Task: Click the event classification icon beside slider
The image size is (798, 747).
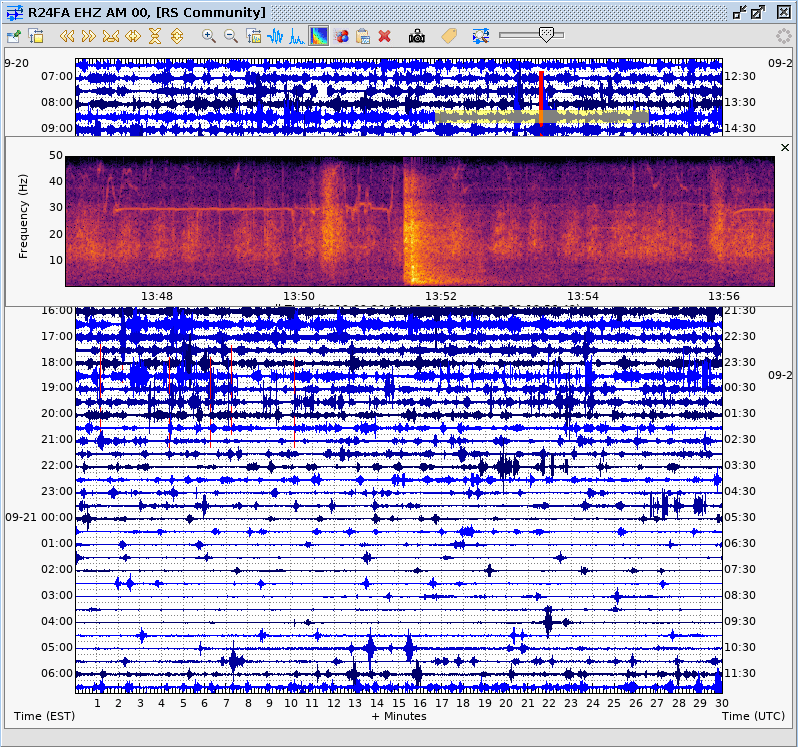Action: pyautogui.click(x=480, y=36)
